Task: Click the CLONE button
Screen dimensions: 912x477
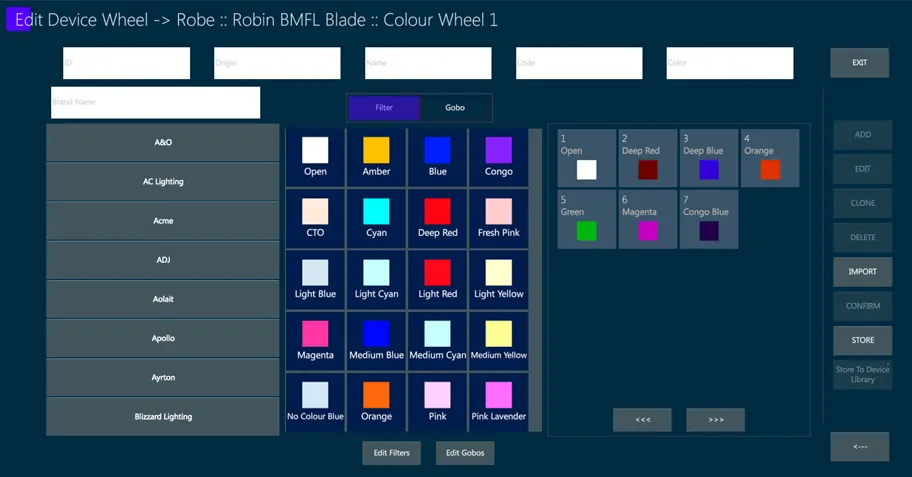Action: coord(863,204)
